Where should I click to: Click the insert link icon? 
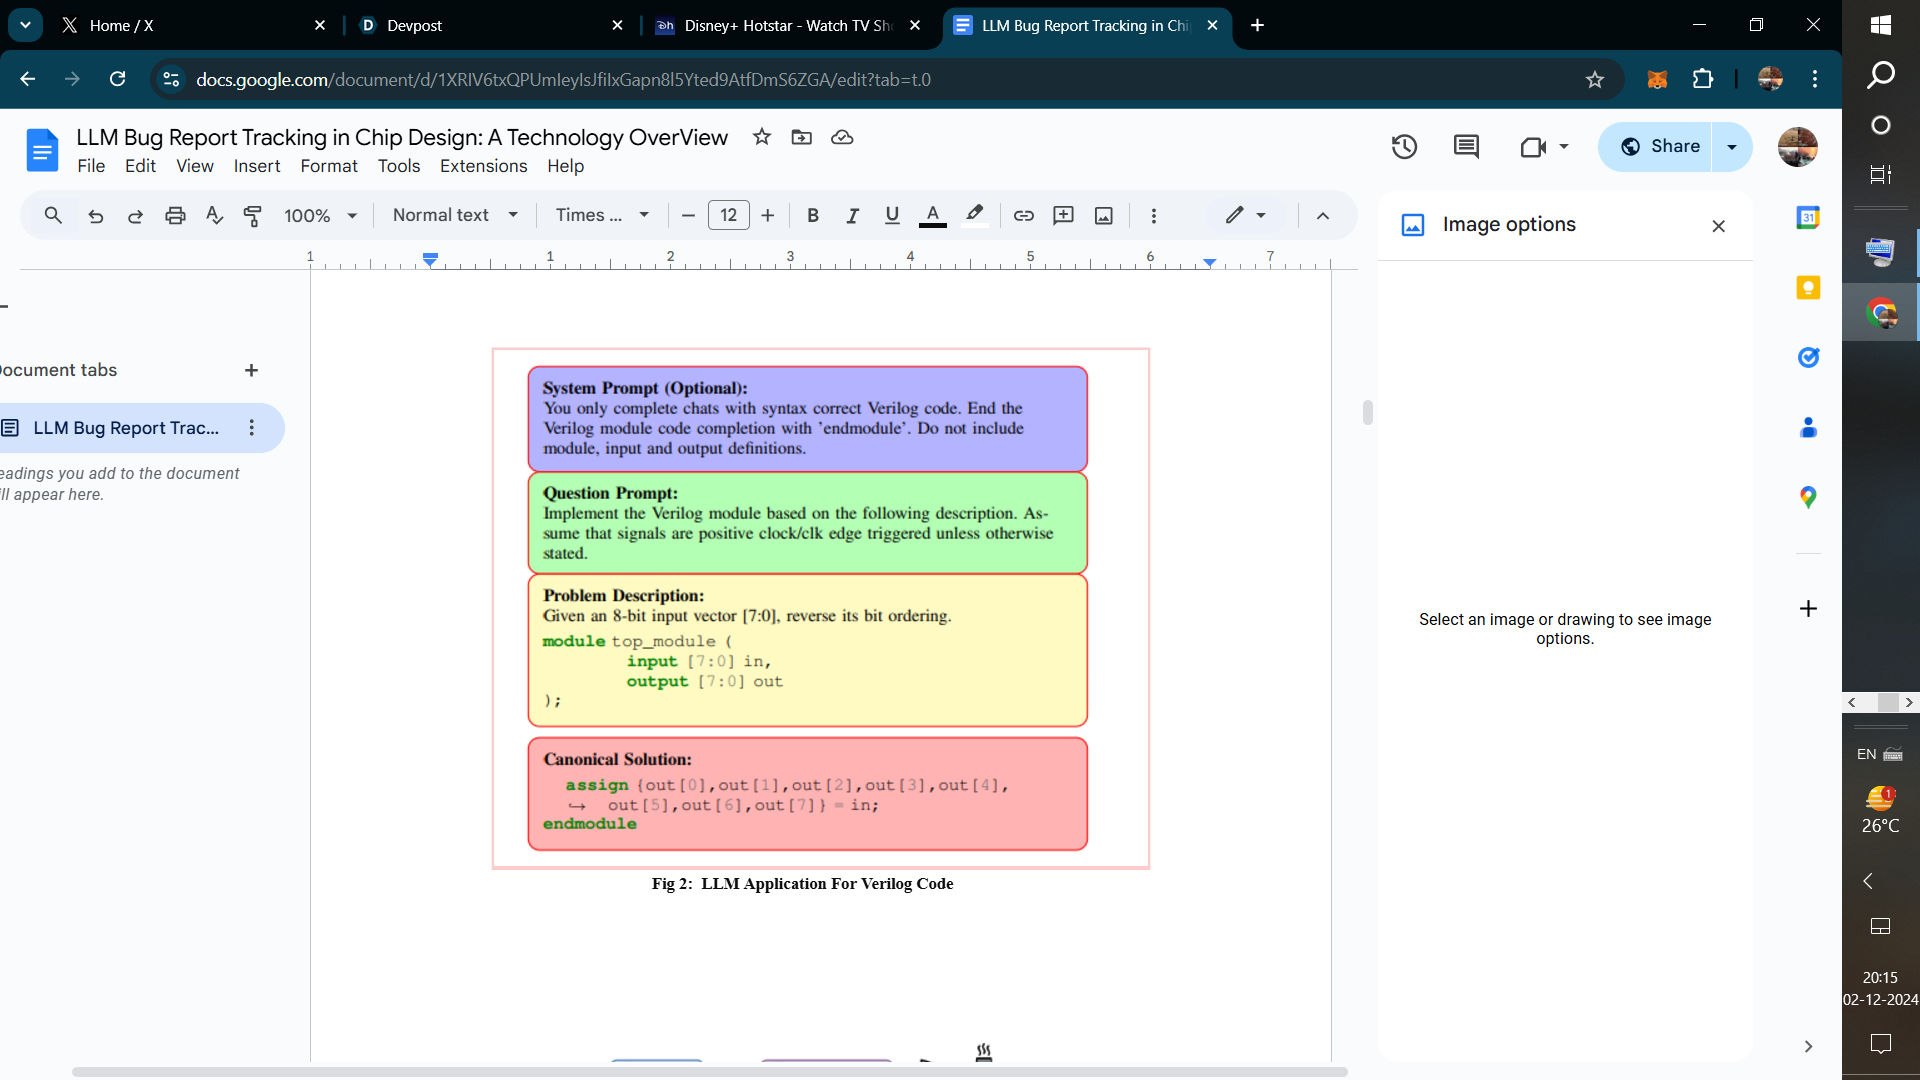pyautogui.click(x=1023, y=215)
